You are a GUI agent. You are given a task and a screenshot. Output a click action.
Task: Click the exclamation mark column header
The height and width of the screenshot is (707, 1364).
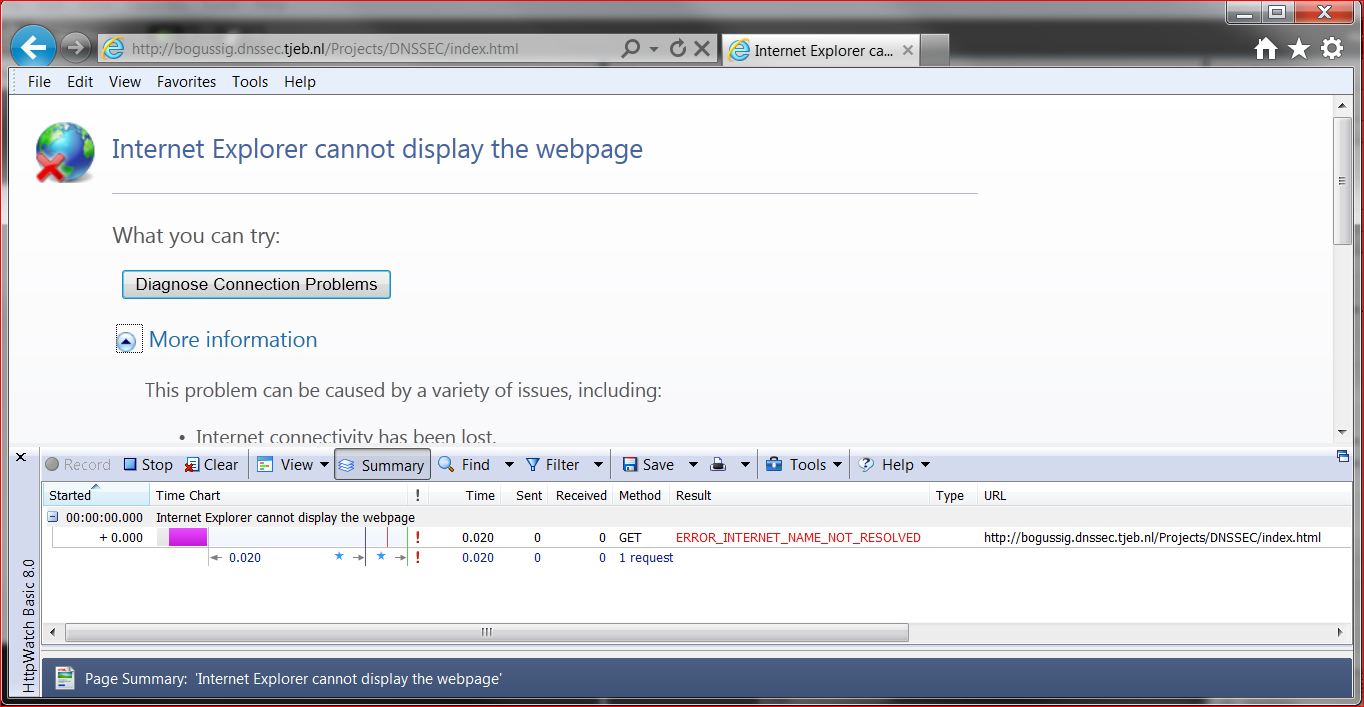417,495
